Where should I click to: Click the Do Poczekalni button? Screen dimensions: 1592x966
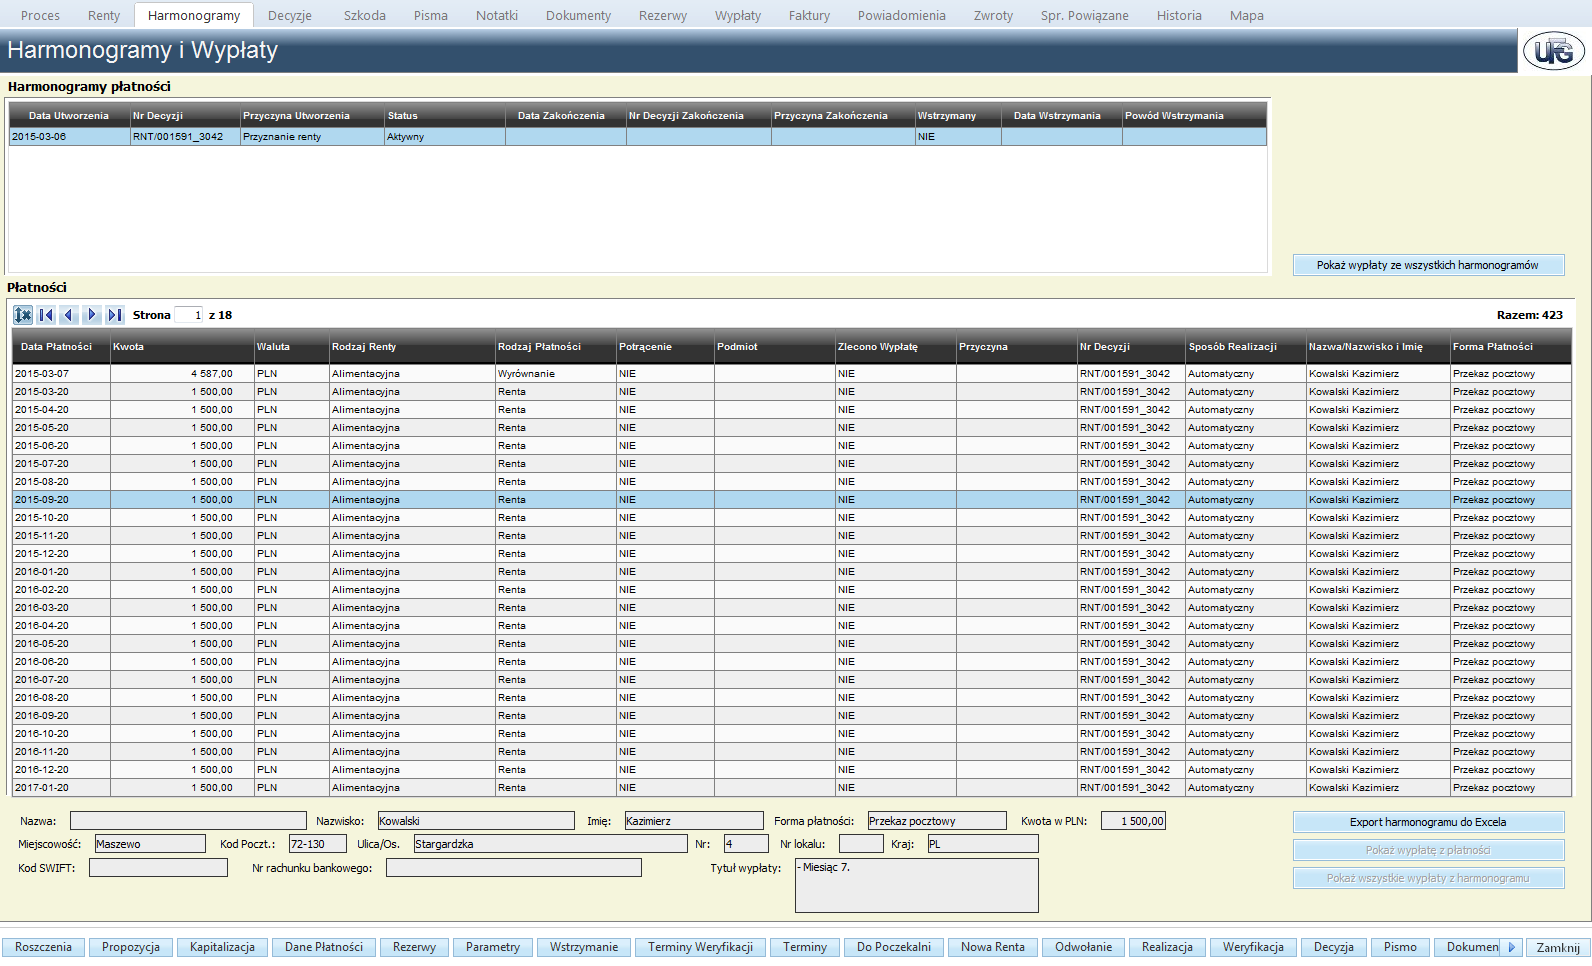click(x=894, y=947)
